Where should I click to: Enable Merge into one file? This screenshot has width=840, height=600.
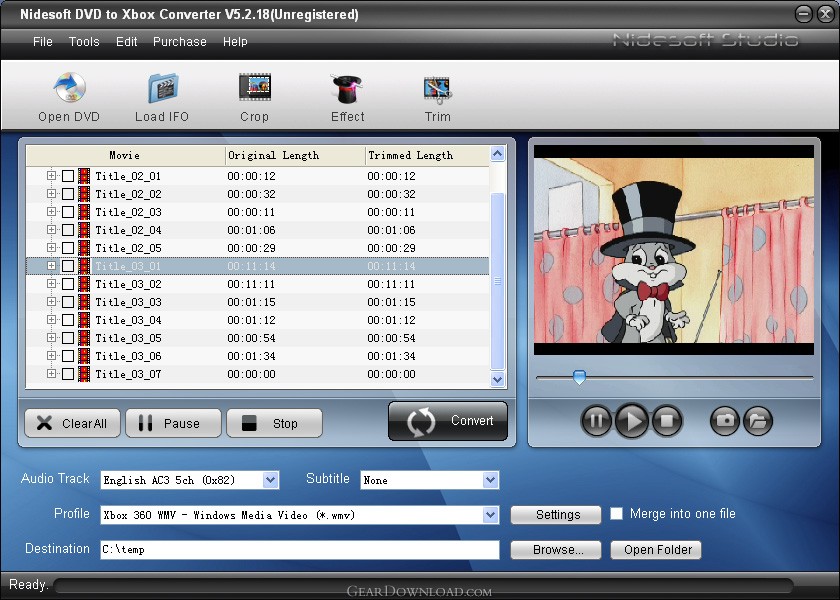[617, 514]
